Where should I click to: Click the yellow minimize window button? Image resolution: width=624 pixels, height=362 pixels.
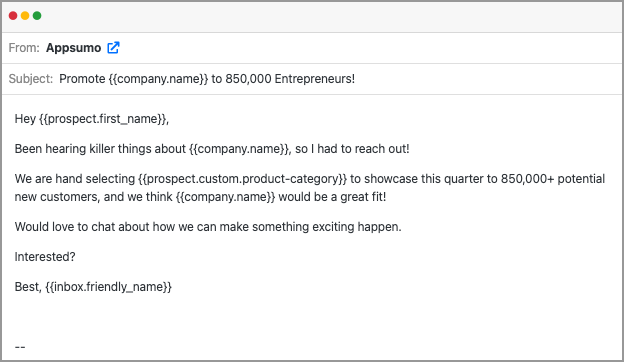(x=25, y=16)
